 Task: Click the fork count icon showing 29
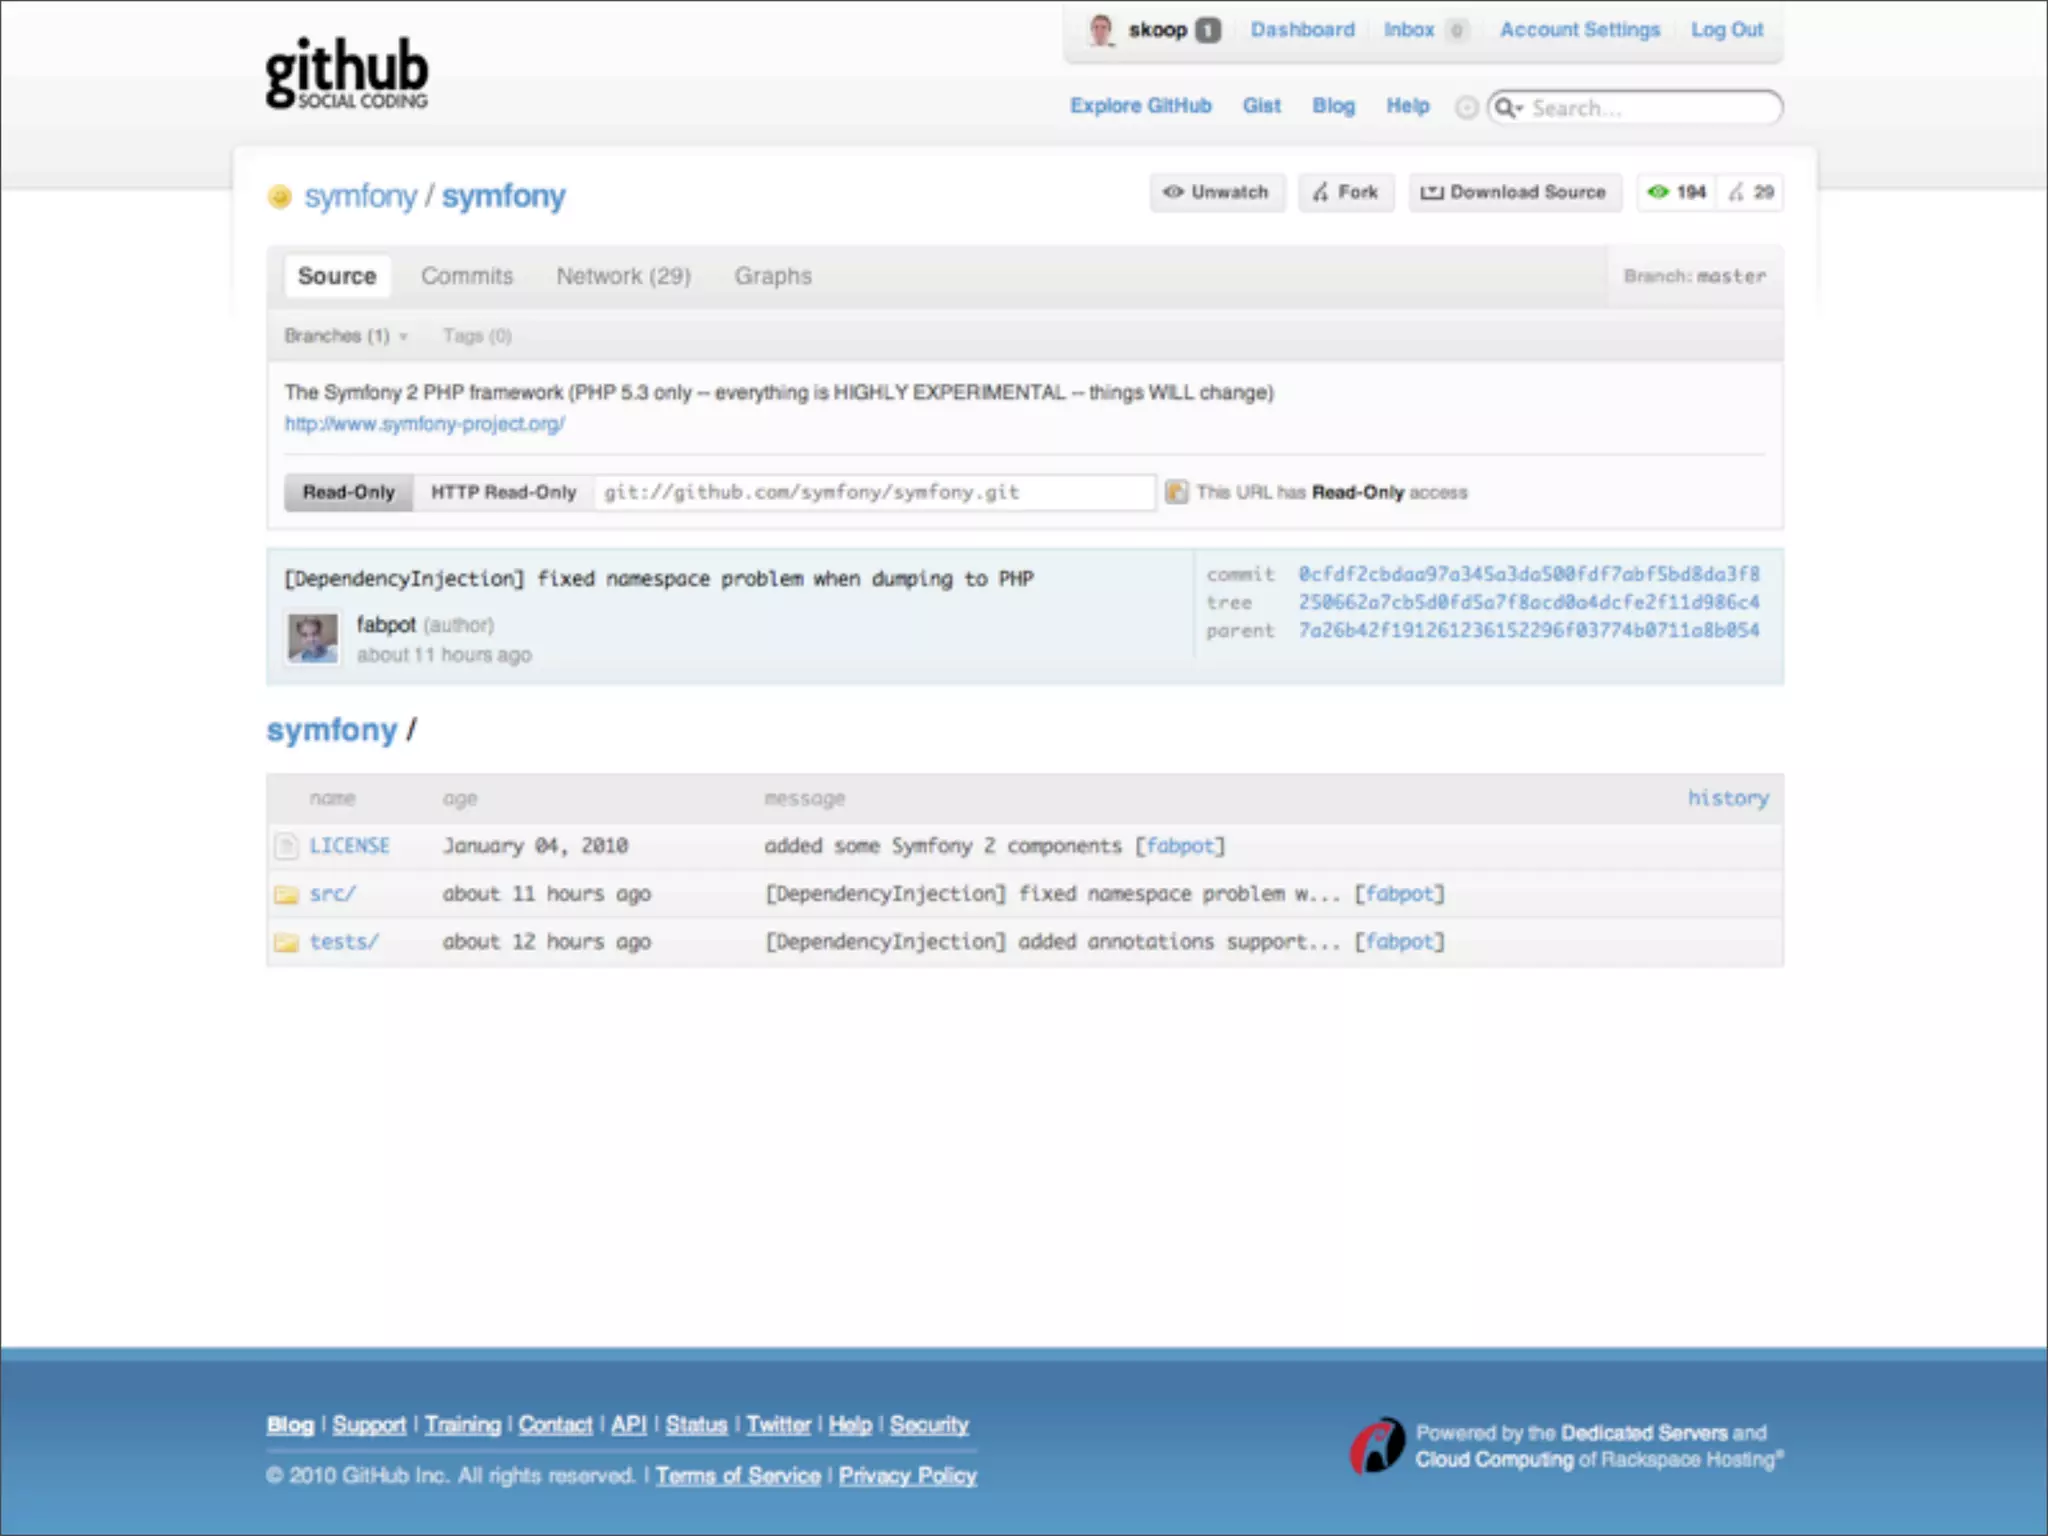coord(1737,192)
